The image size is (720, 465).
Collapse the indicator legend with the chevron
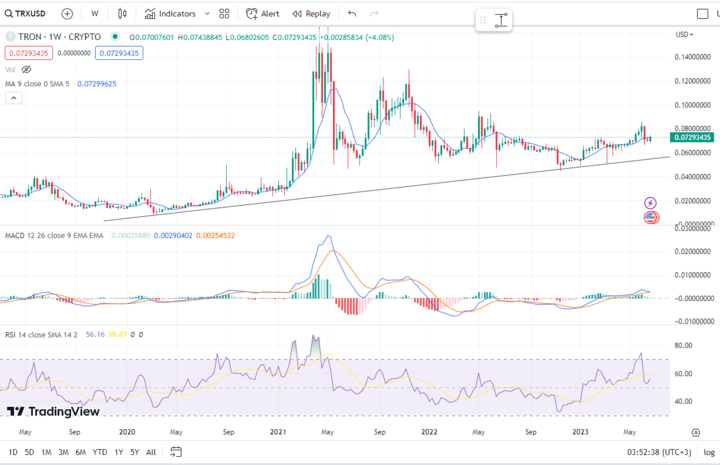click(14, 98)
